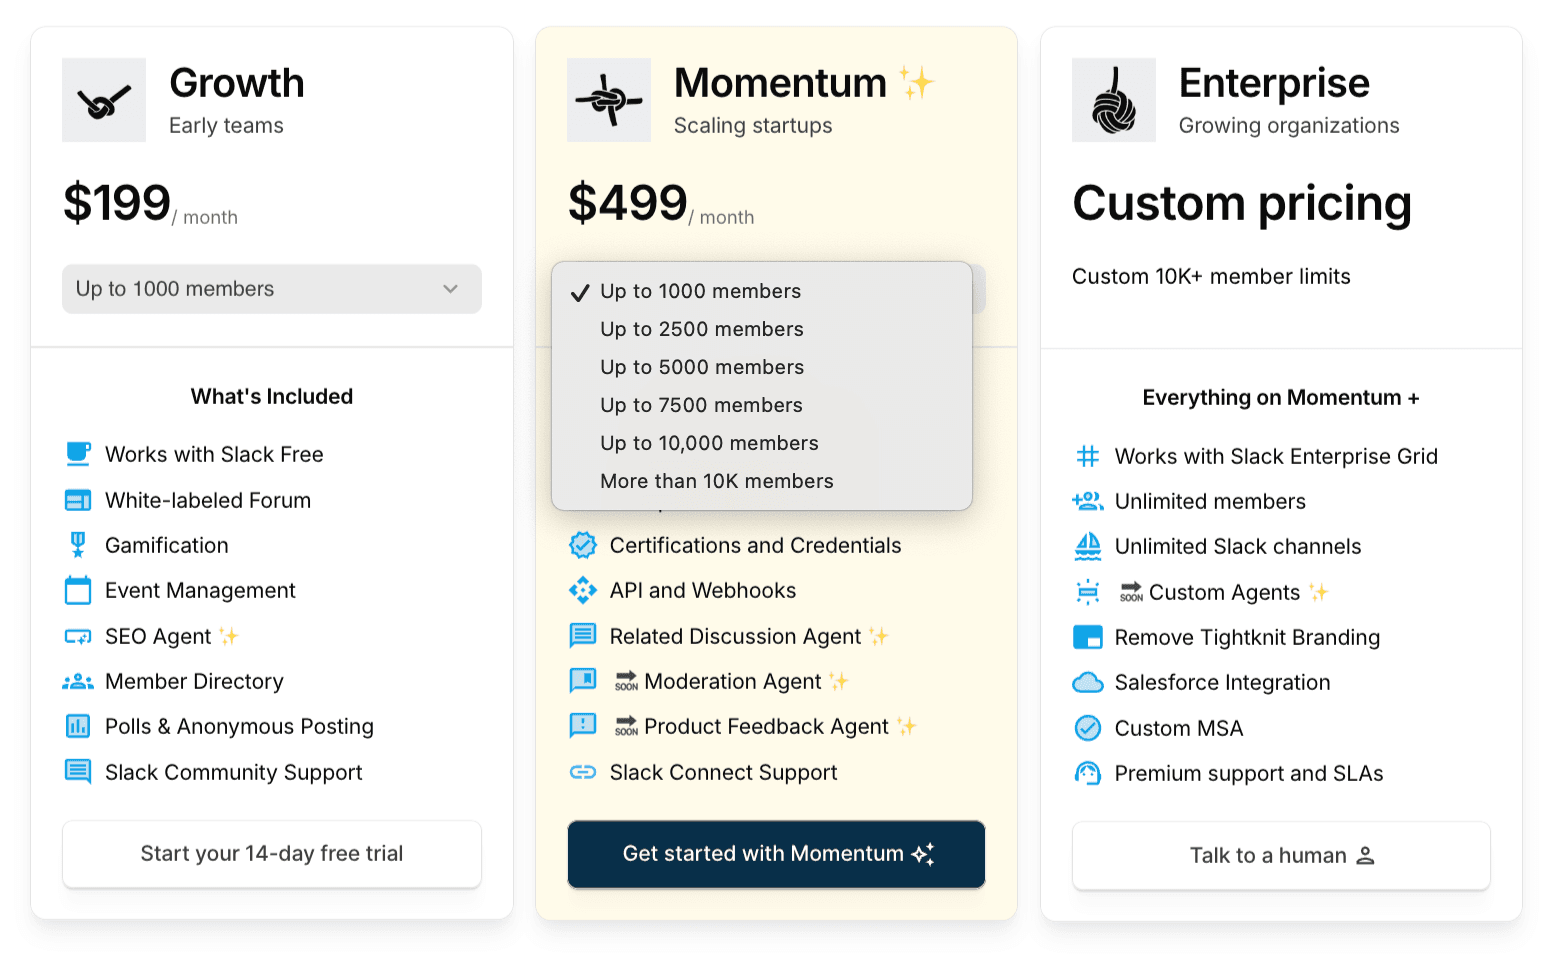The width and height of the screenshot is (1554, 958).
Task: Click Start your 14-day free trial
Action: point(272,854)
